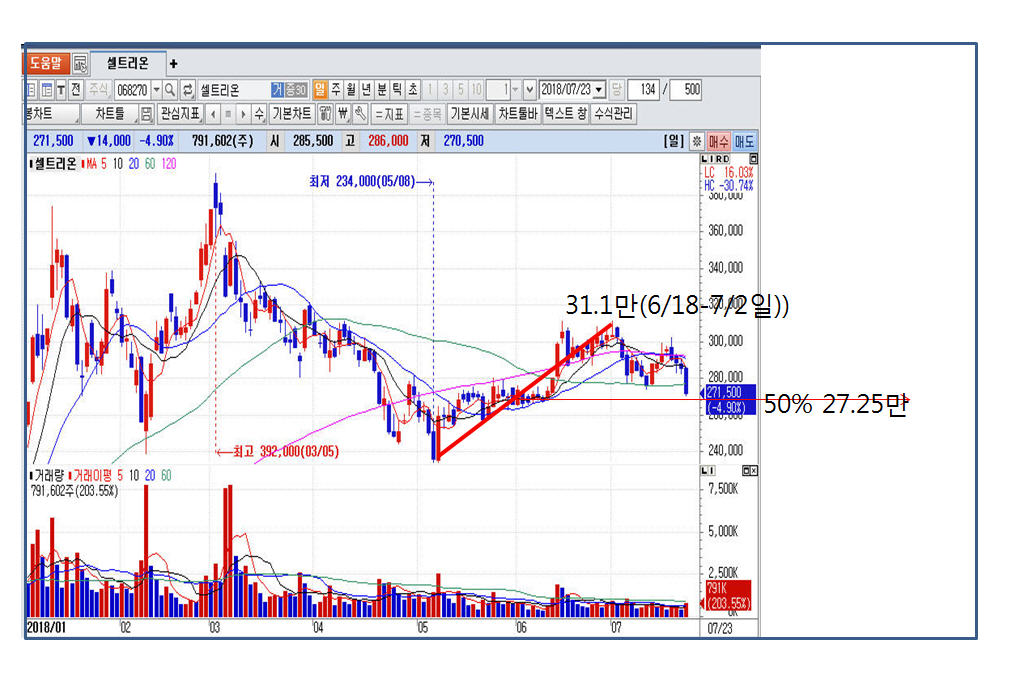The width and height of the screenshot is (1013, 678).
Task: Click the gear icon left of 매수
Action: [x=698, y=141]
